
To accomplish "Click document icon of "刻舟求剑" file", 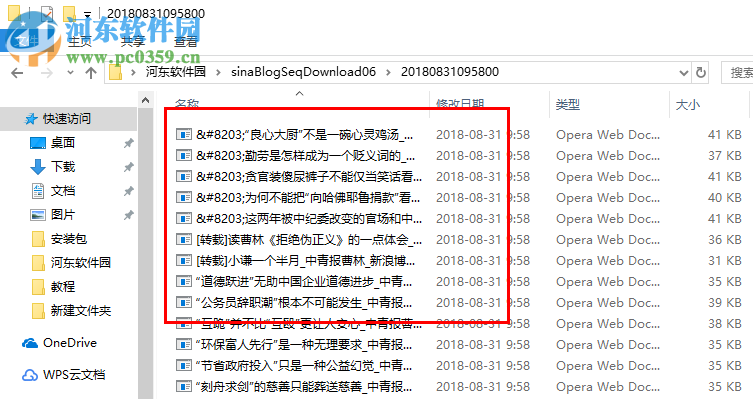I will (x=183, y=387).
